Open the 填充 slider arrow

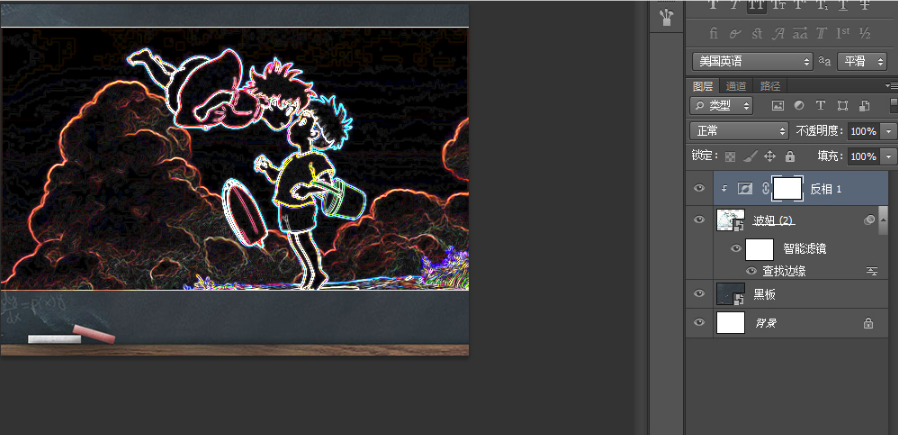point(889,156)
